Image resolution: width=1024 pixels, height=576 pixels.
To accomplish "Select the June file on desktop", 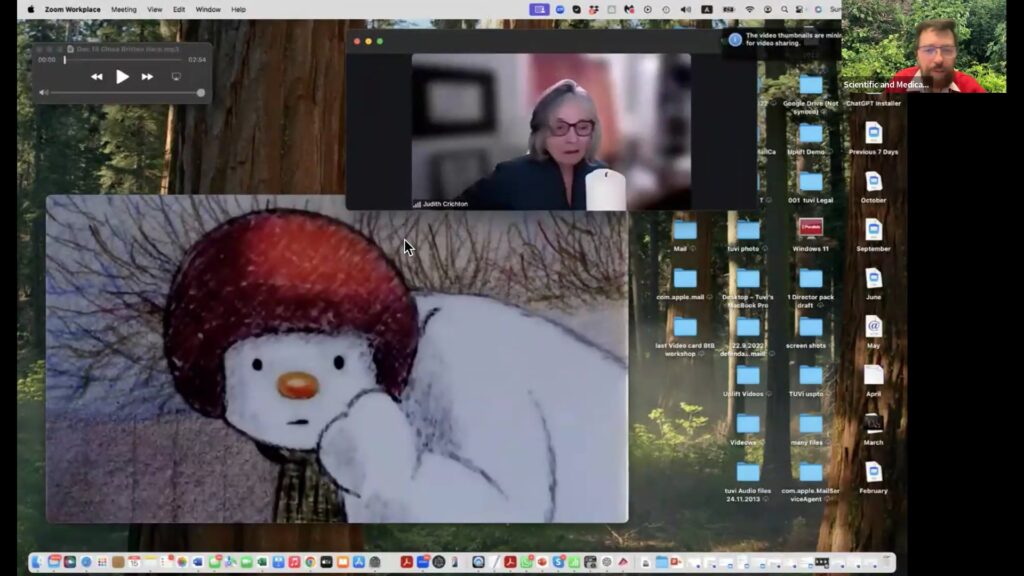I will 873,283.
